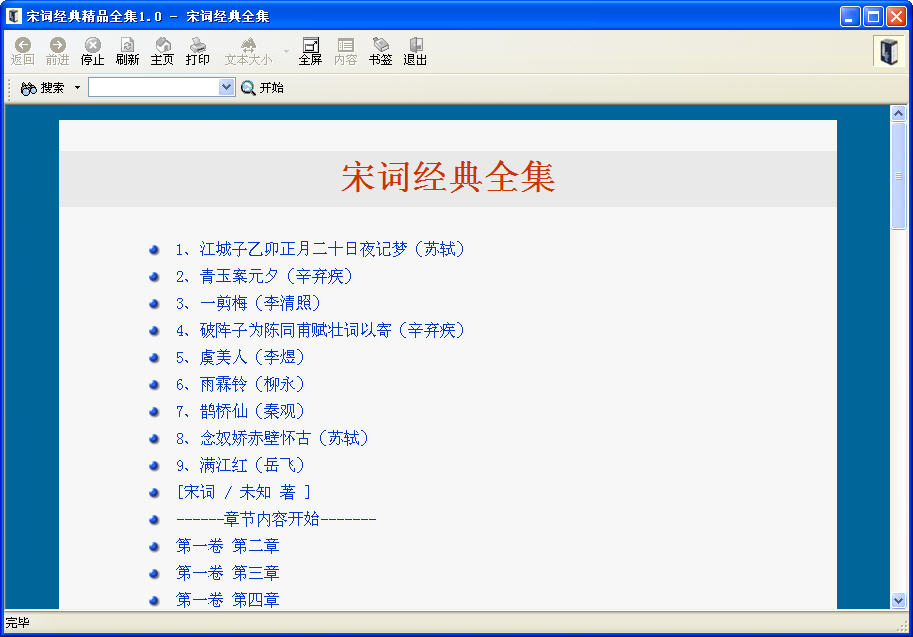Open poem 2 青玉案元夕（辛弃疾）
Viewport: 913px width, 637px height.
(x=264, y=276)
